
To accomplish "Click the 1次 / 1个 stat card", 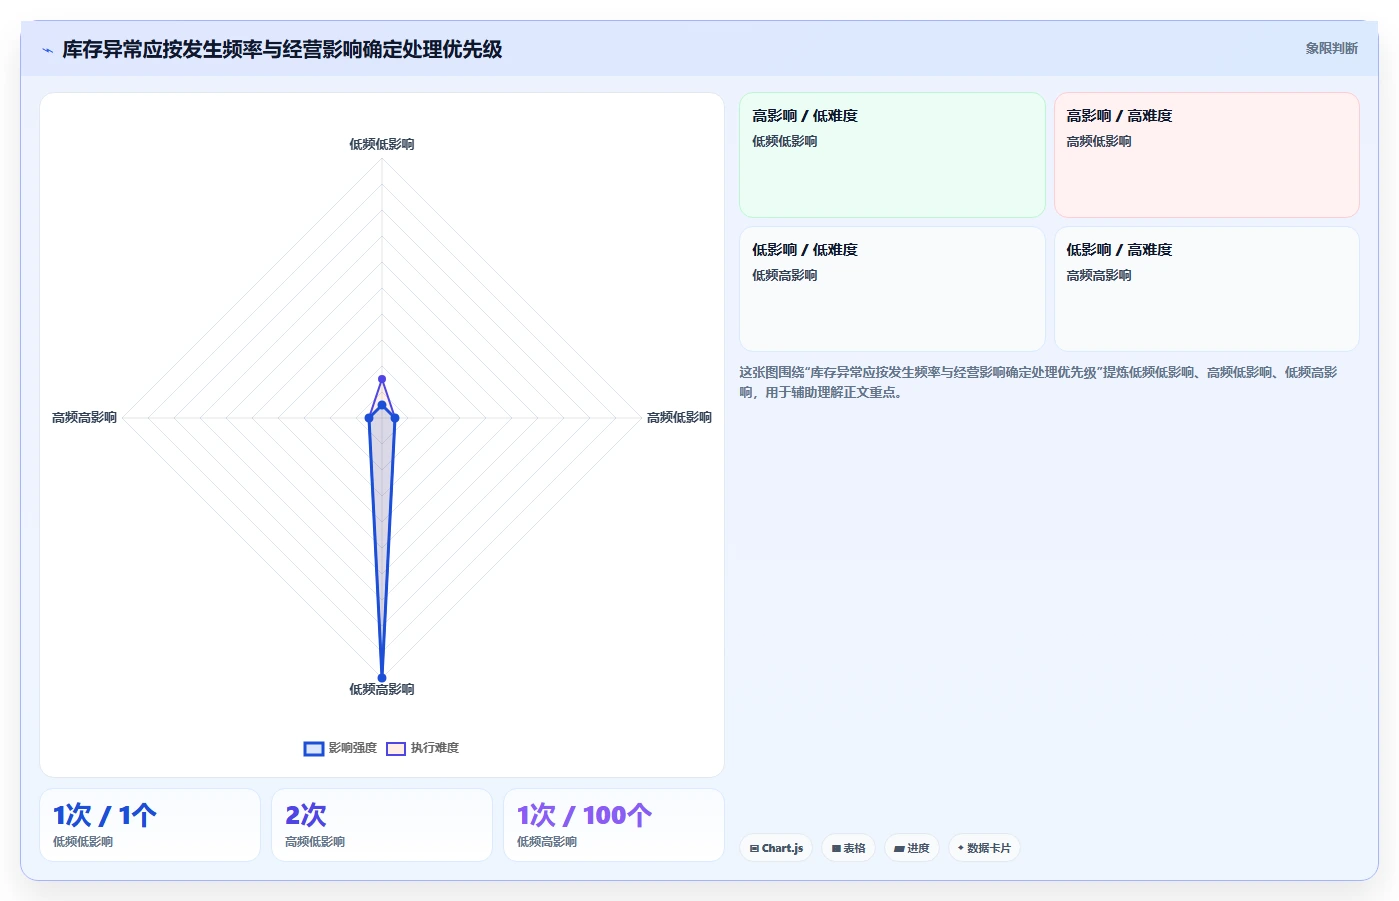I will coord(150,825).
